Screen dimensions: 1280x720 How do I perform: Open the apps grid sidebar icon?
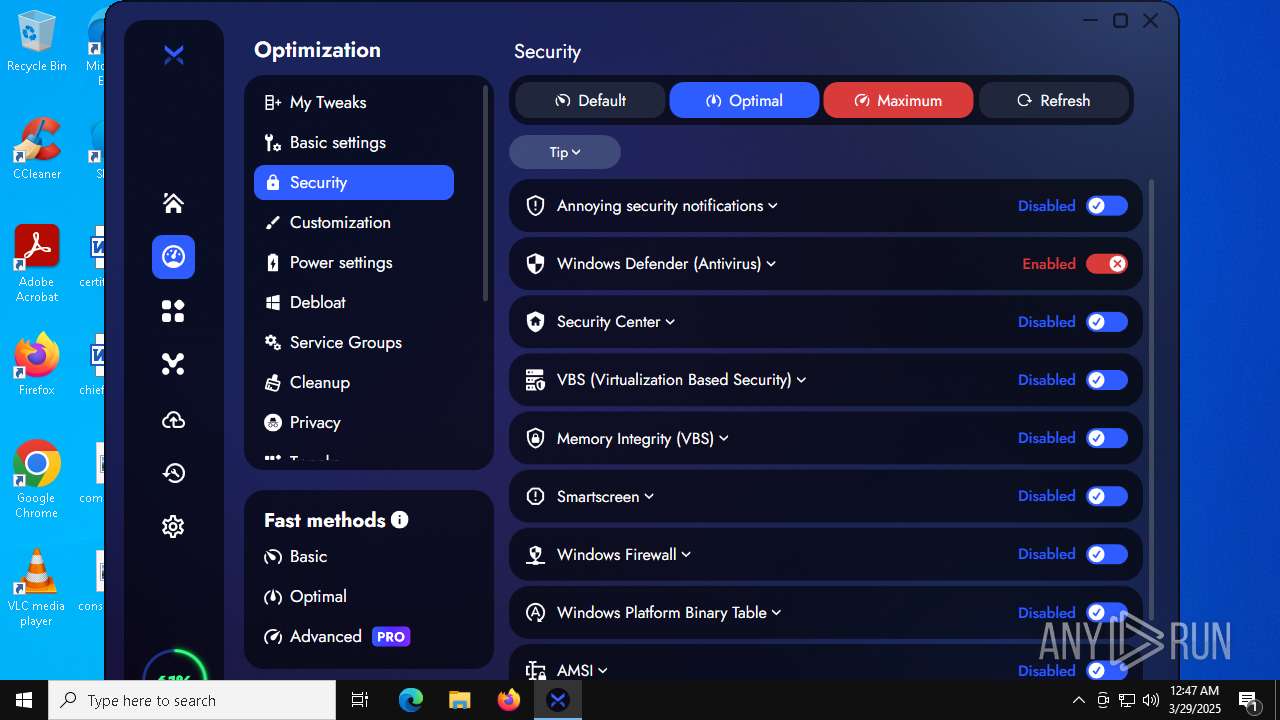click(x=173, y=312)
